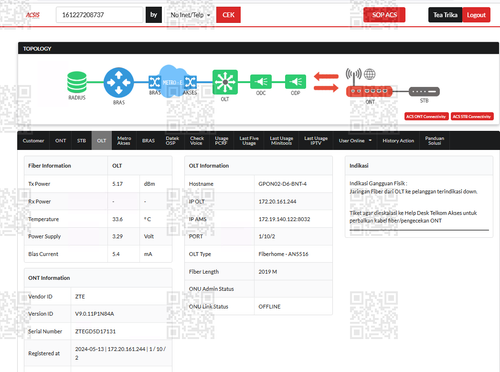Select the OLT tab
The image size is (500, 372).
(x=102, y=141)
